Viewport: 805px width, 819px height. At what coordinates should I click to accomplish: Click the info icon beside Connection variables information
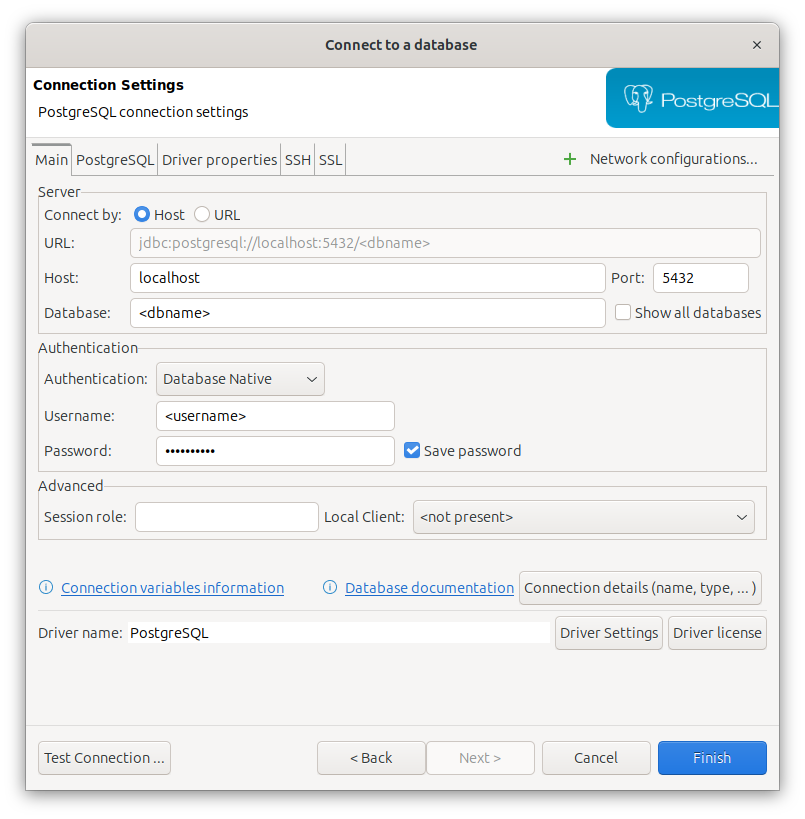click(46, 587)
